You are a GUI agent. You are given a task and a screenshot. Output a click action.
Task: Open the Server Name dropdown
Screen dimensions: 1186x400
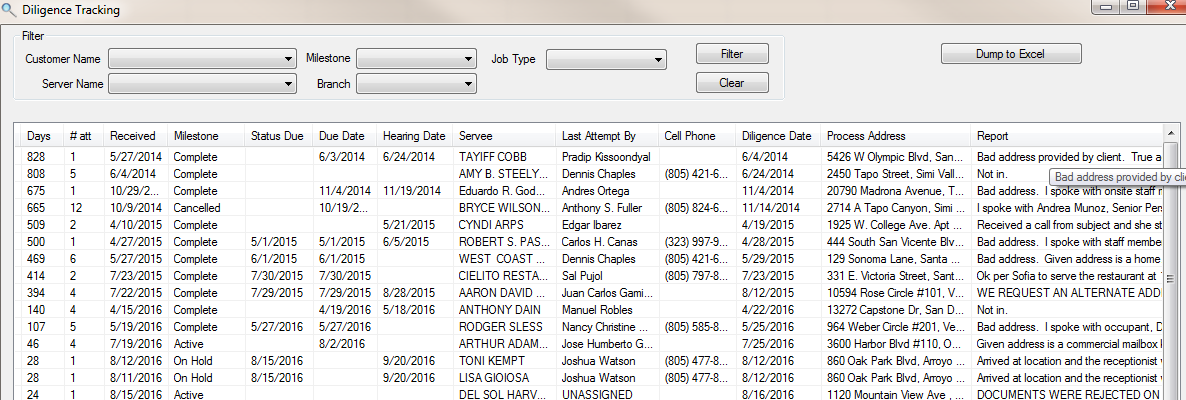click(202, 84)
